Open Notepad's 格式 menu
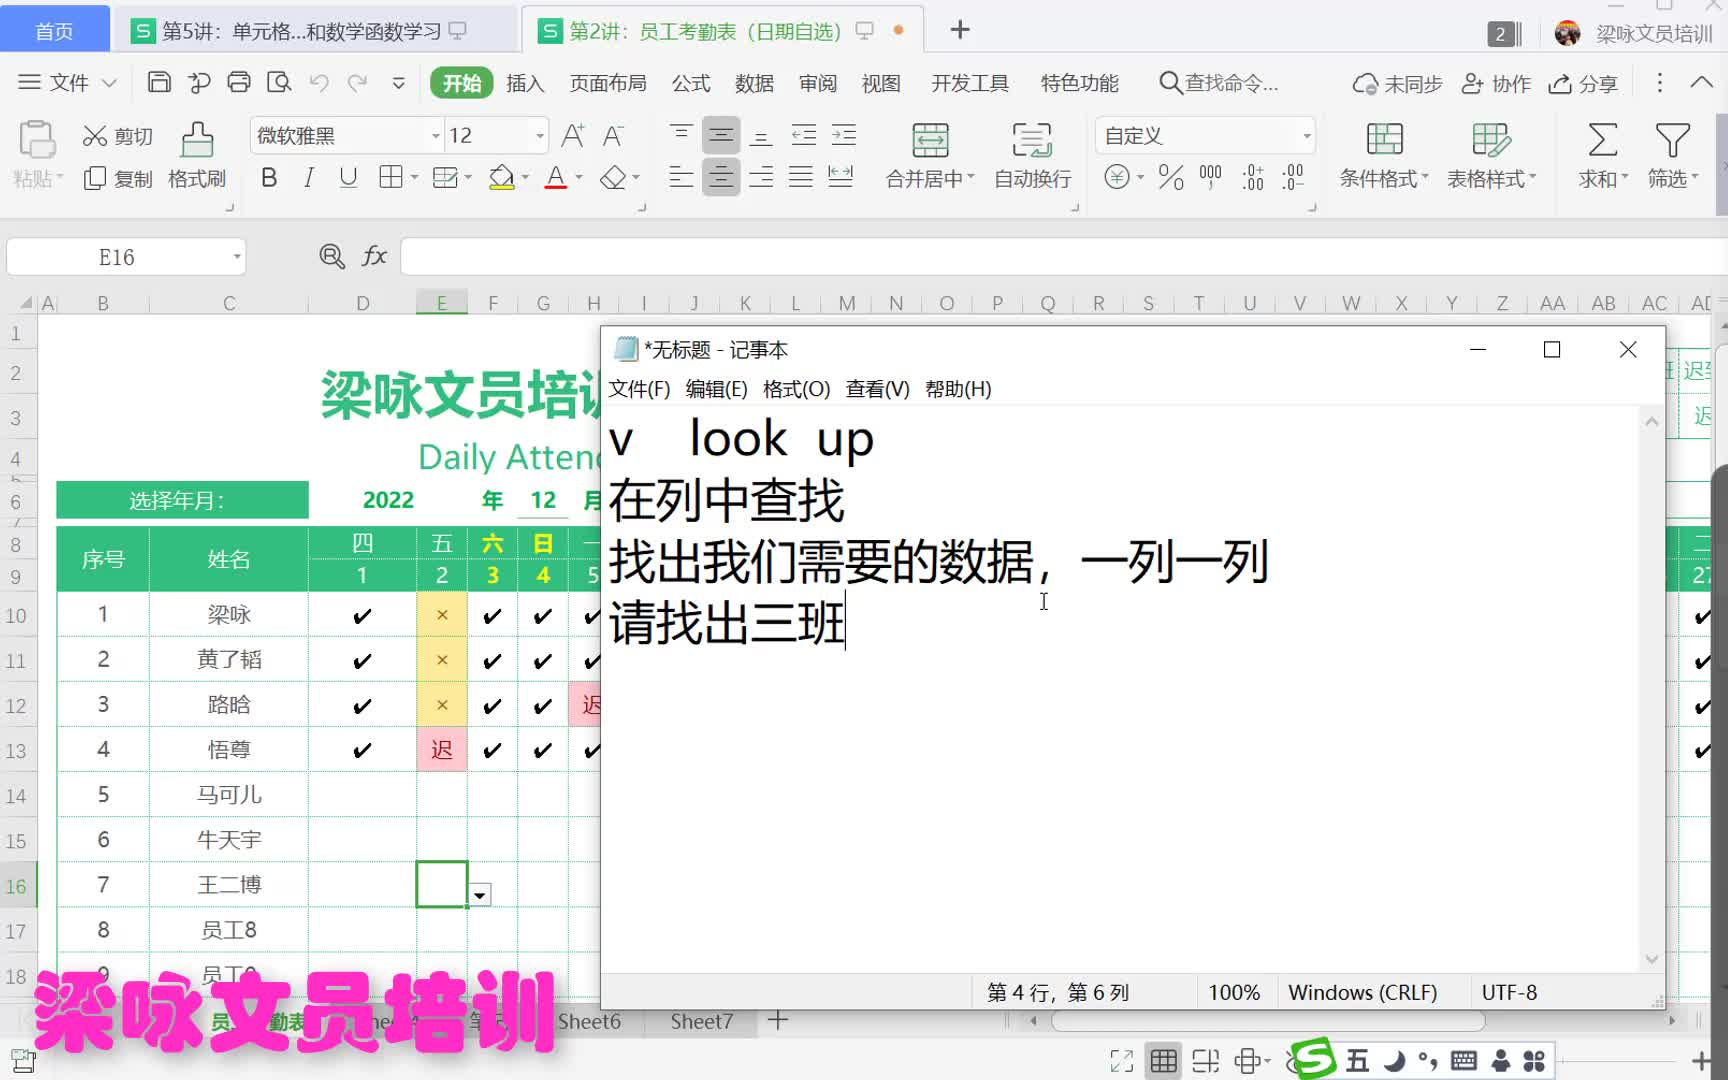The width and height of the screenshot is (1728, 1080). [795, 389]
